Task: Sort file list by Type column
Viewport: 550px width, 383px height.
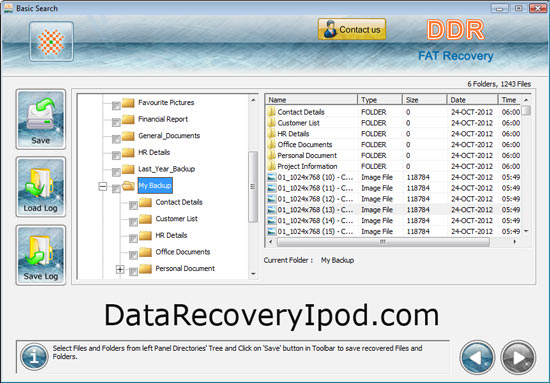Action: pos(380,100)
